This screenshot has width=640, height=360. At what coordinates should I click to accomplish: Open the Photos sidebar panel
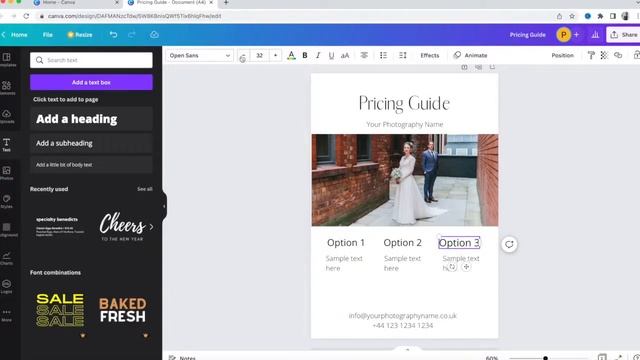(7, 173)
